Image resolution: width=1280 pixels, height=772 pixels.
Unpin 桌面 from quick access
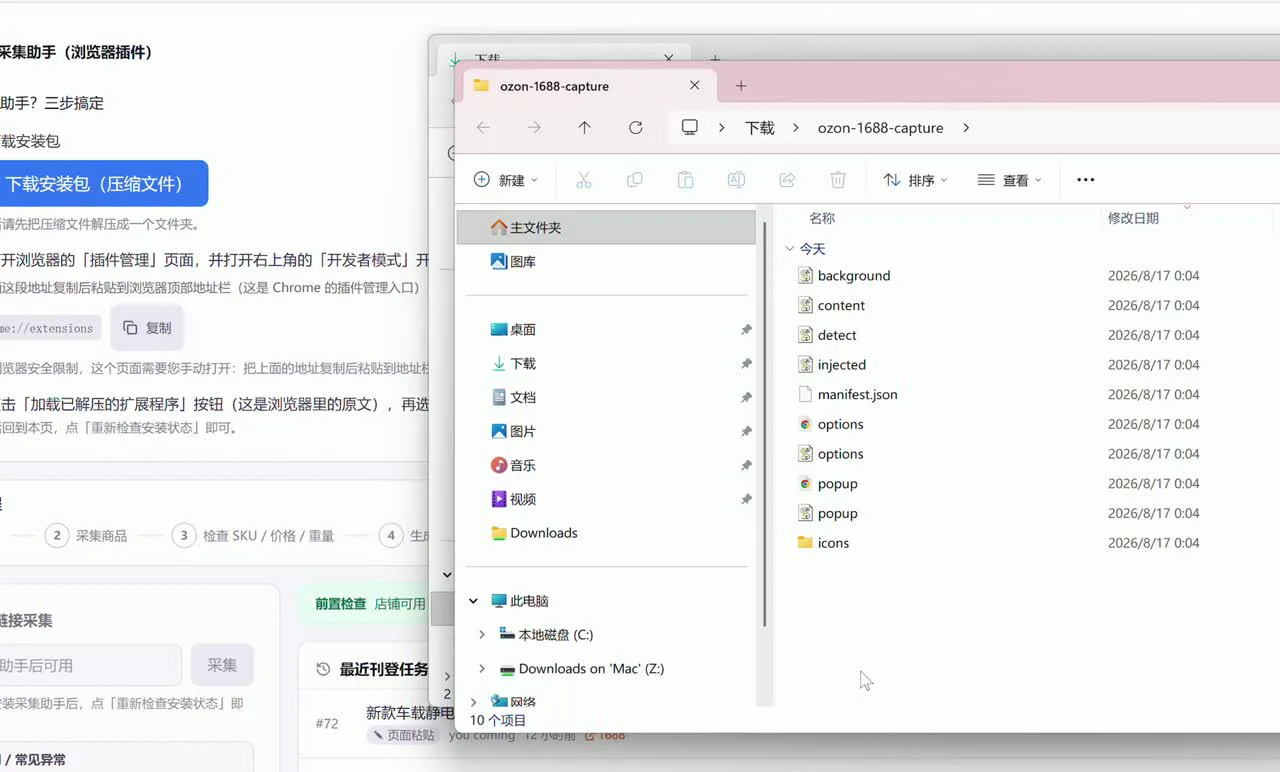[746, 330]
